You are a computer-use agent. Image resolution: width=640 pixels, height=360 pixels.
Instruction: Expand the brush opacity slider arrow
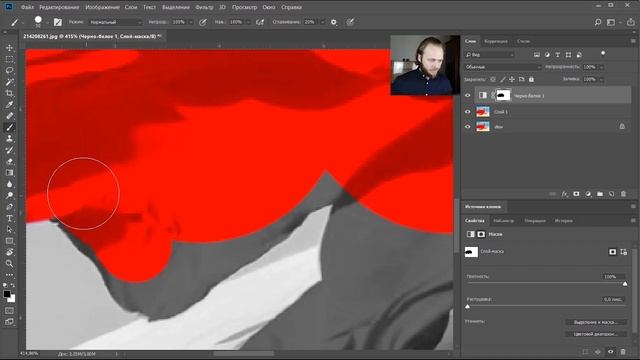(191, 22)
